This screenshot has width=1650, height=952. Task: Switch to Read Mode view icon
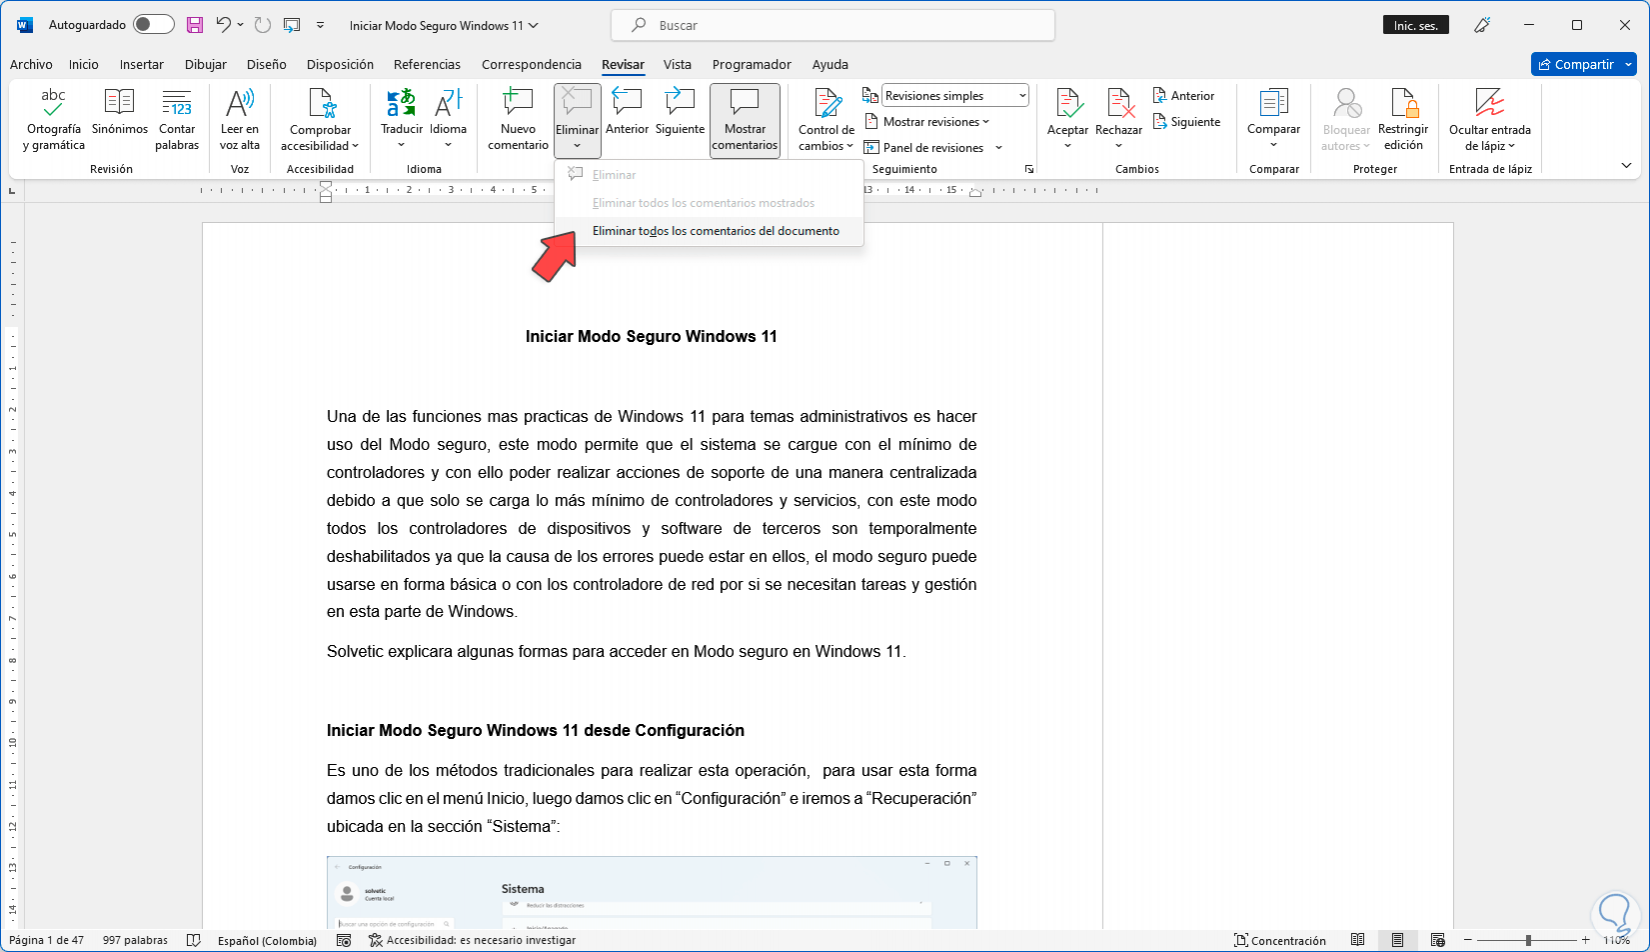pyautogui.click(x=1357, y=940)
